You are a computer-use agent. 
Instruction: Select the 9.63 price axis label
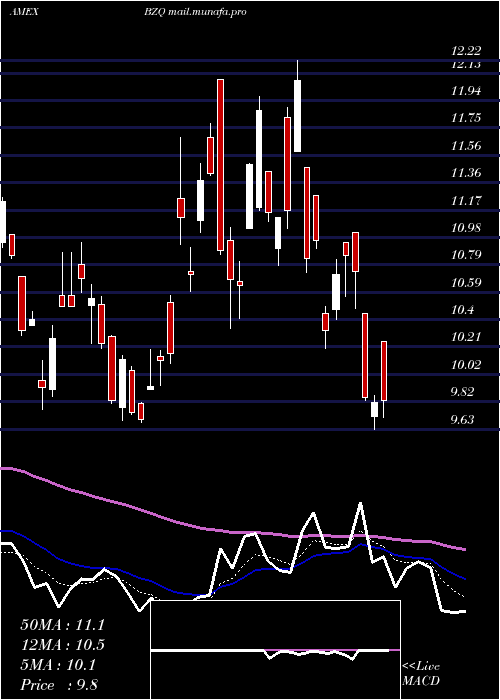[462, 420]
